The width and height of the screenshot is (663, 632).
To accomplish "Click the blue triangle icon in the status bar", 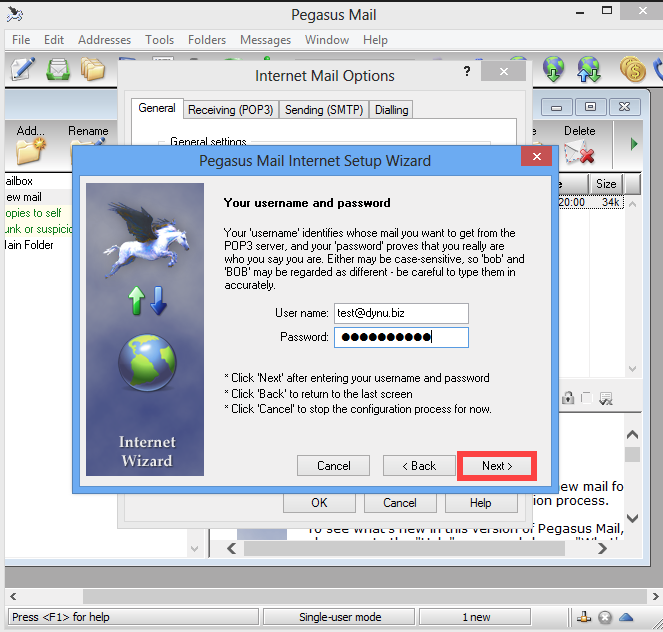I will [626, 618].
